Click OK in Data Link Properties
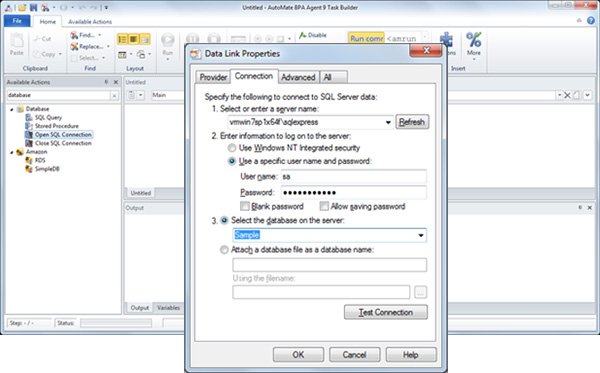 click(x=298, y=355)
